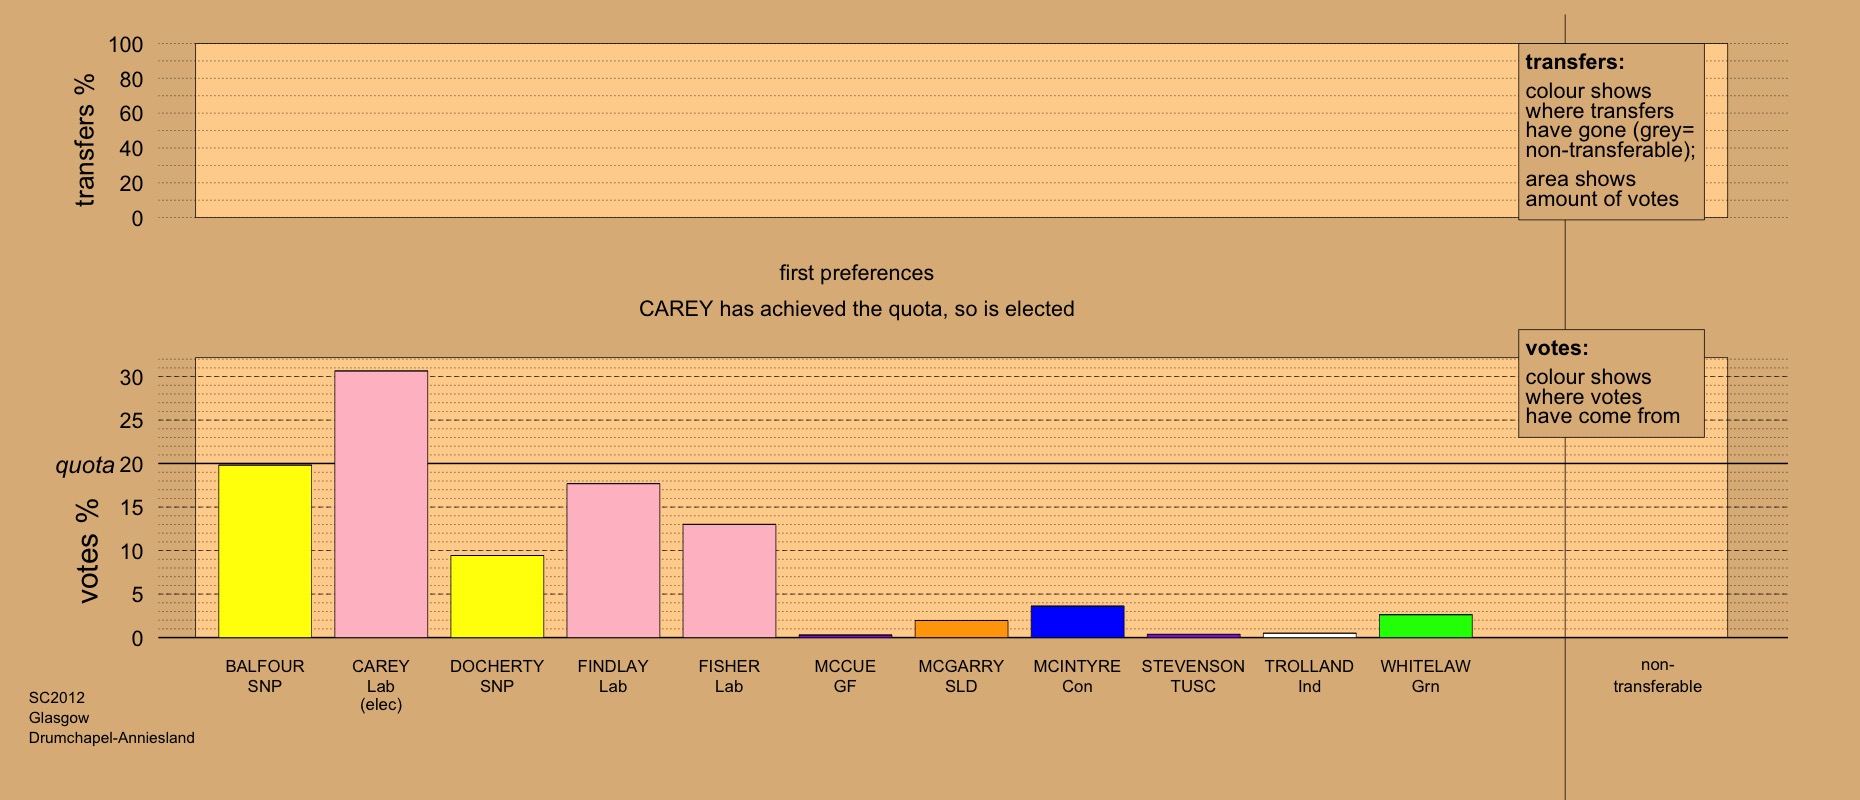Click the FISHER Lab candidate label
This screenshot has width=1860, height=800.
[729, 676]
